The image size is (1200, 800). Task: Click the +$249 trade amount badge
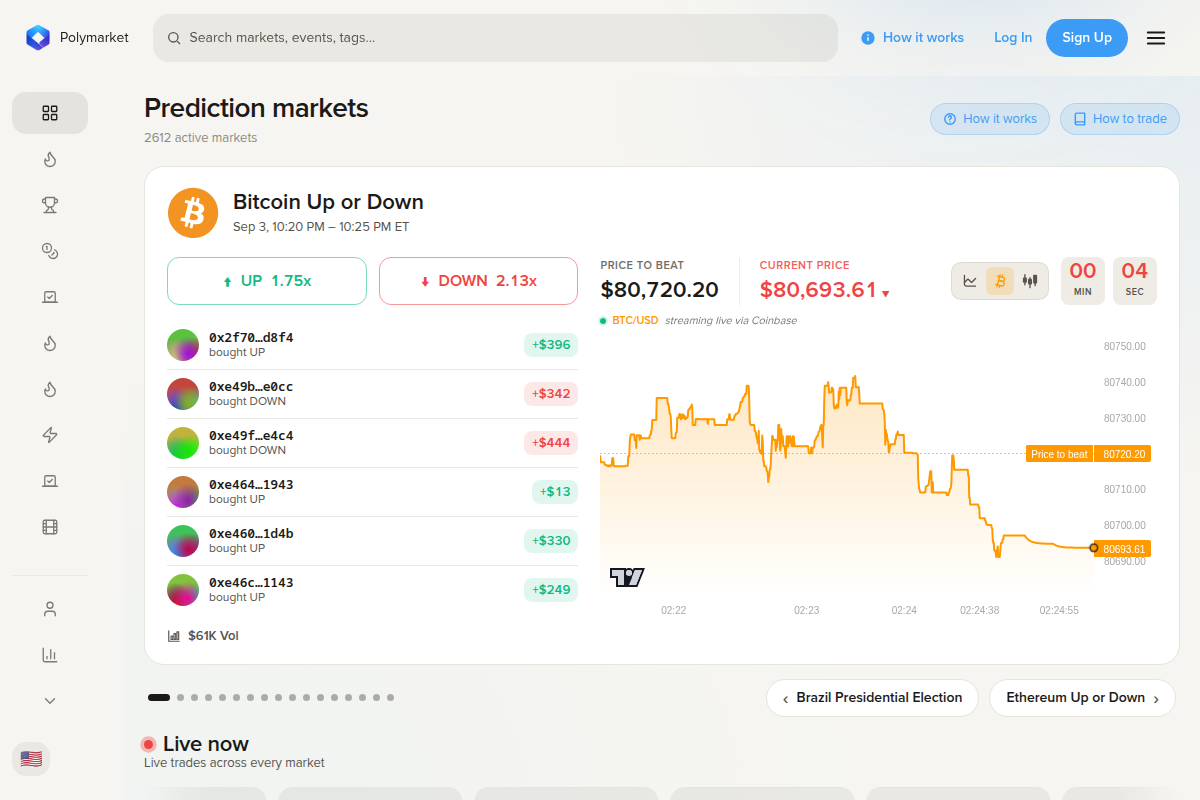(551, 590)
